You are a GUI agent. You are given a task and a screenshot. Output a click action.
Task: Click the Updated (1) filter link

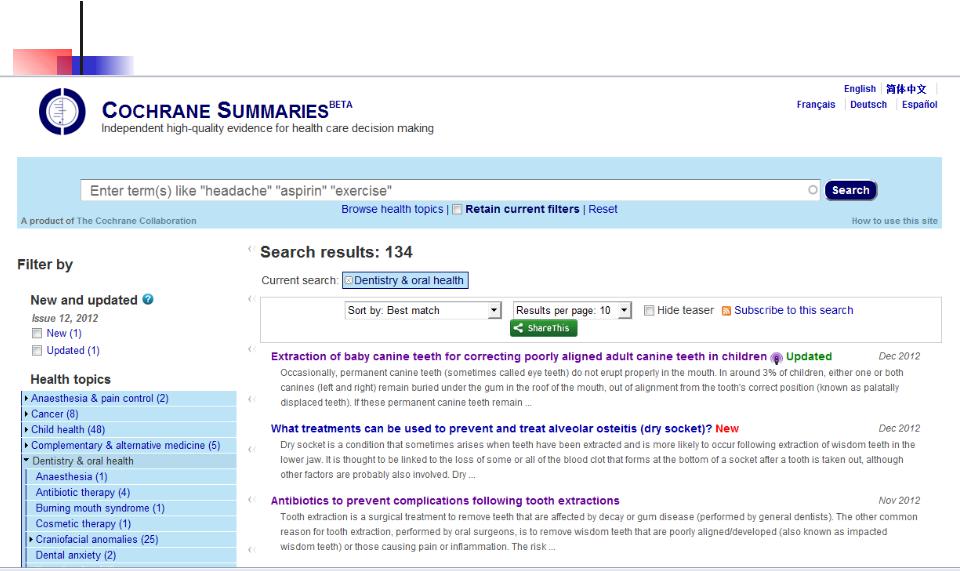pos(73,351)
